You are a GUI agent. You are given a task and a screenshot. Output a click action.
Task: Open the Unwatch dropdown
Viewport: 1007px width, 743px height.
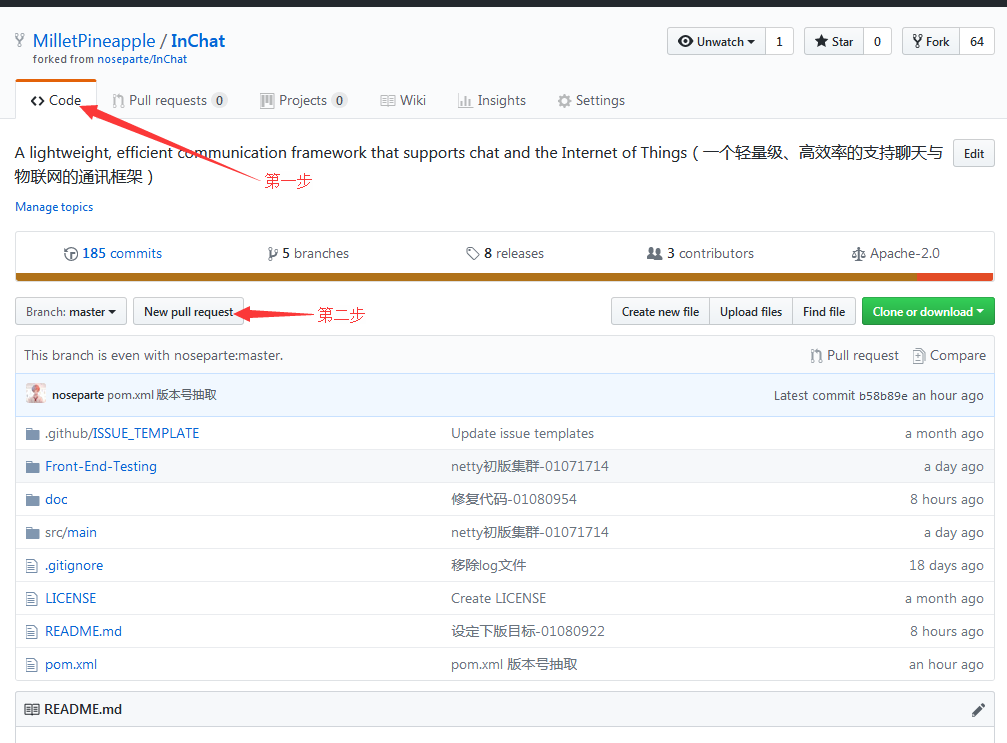tap(716, 41)
